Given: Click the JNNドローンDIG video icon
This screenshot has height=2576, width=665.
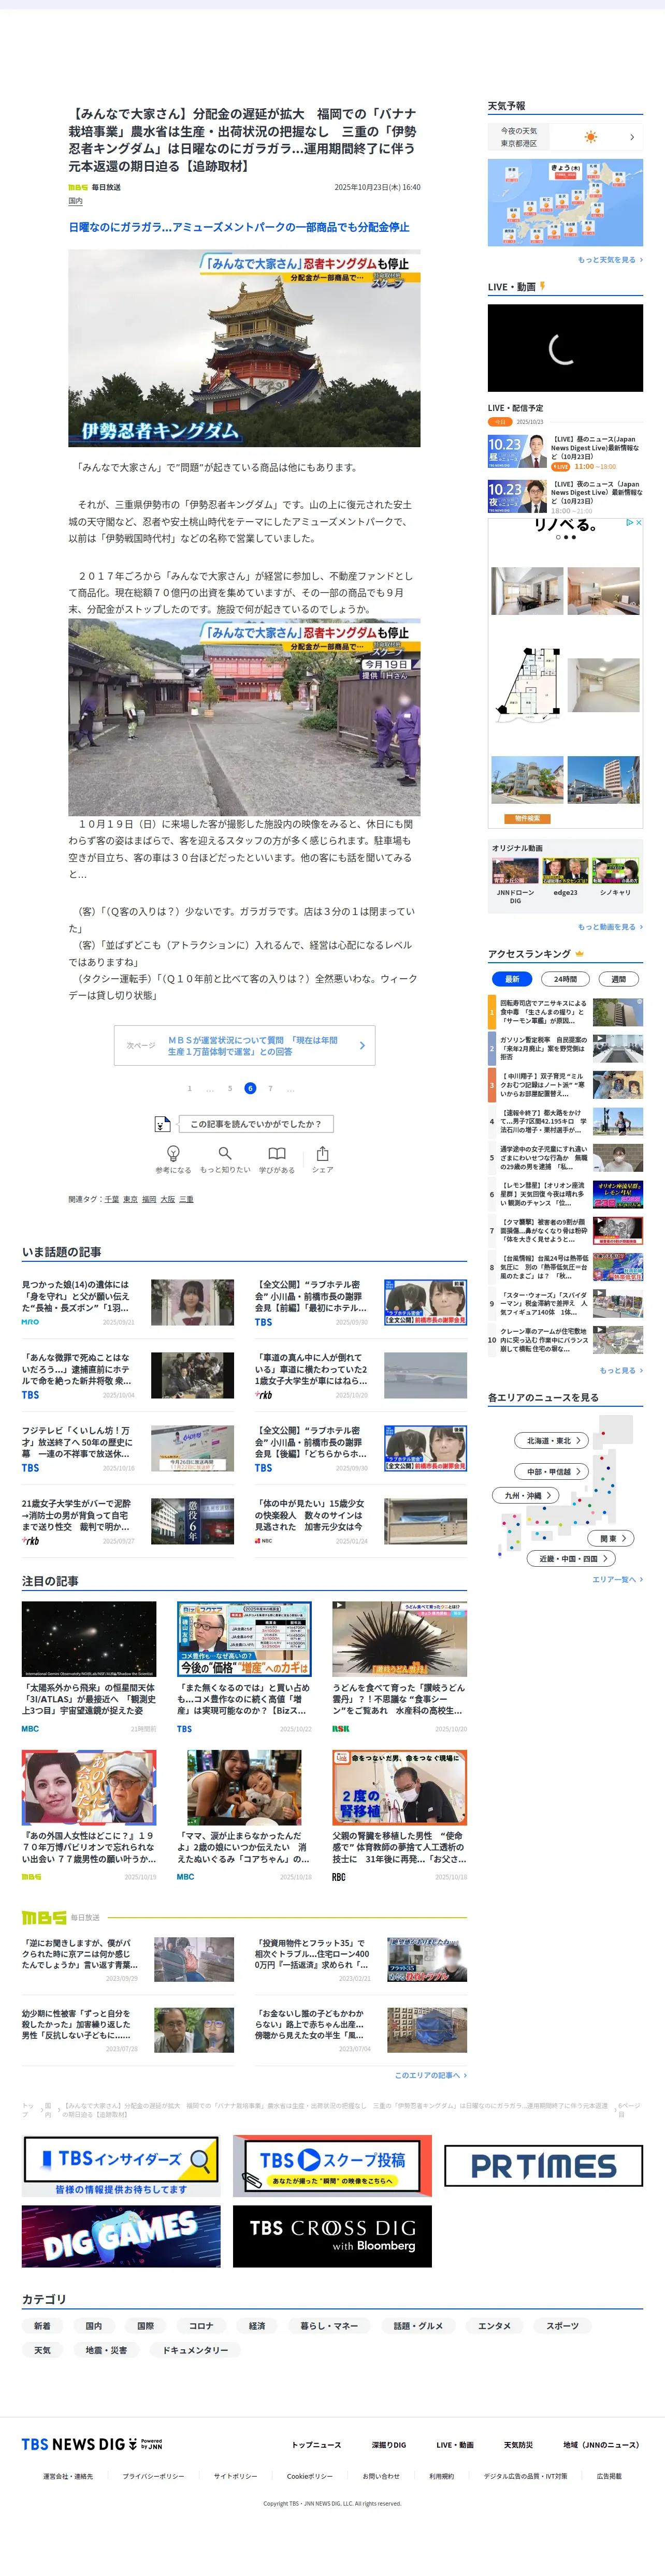Looking at the screenshot, I should [515, 871].
